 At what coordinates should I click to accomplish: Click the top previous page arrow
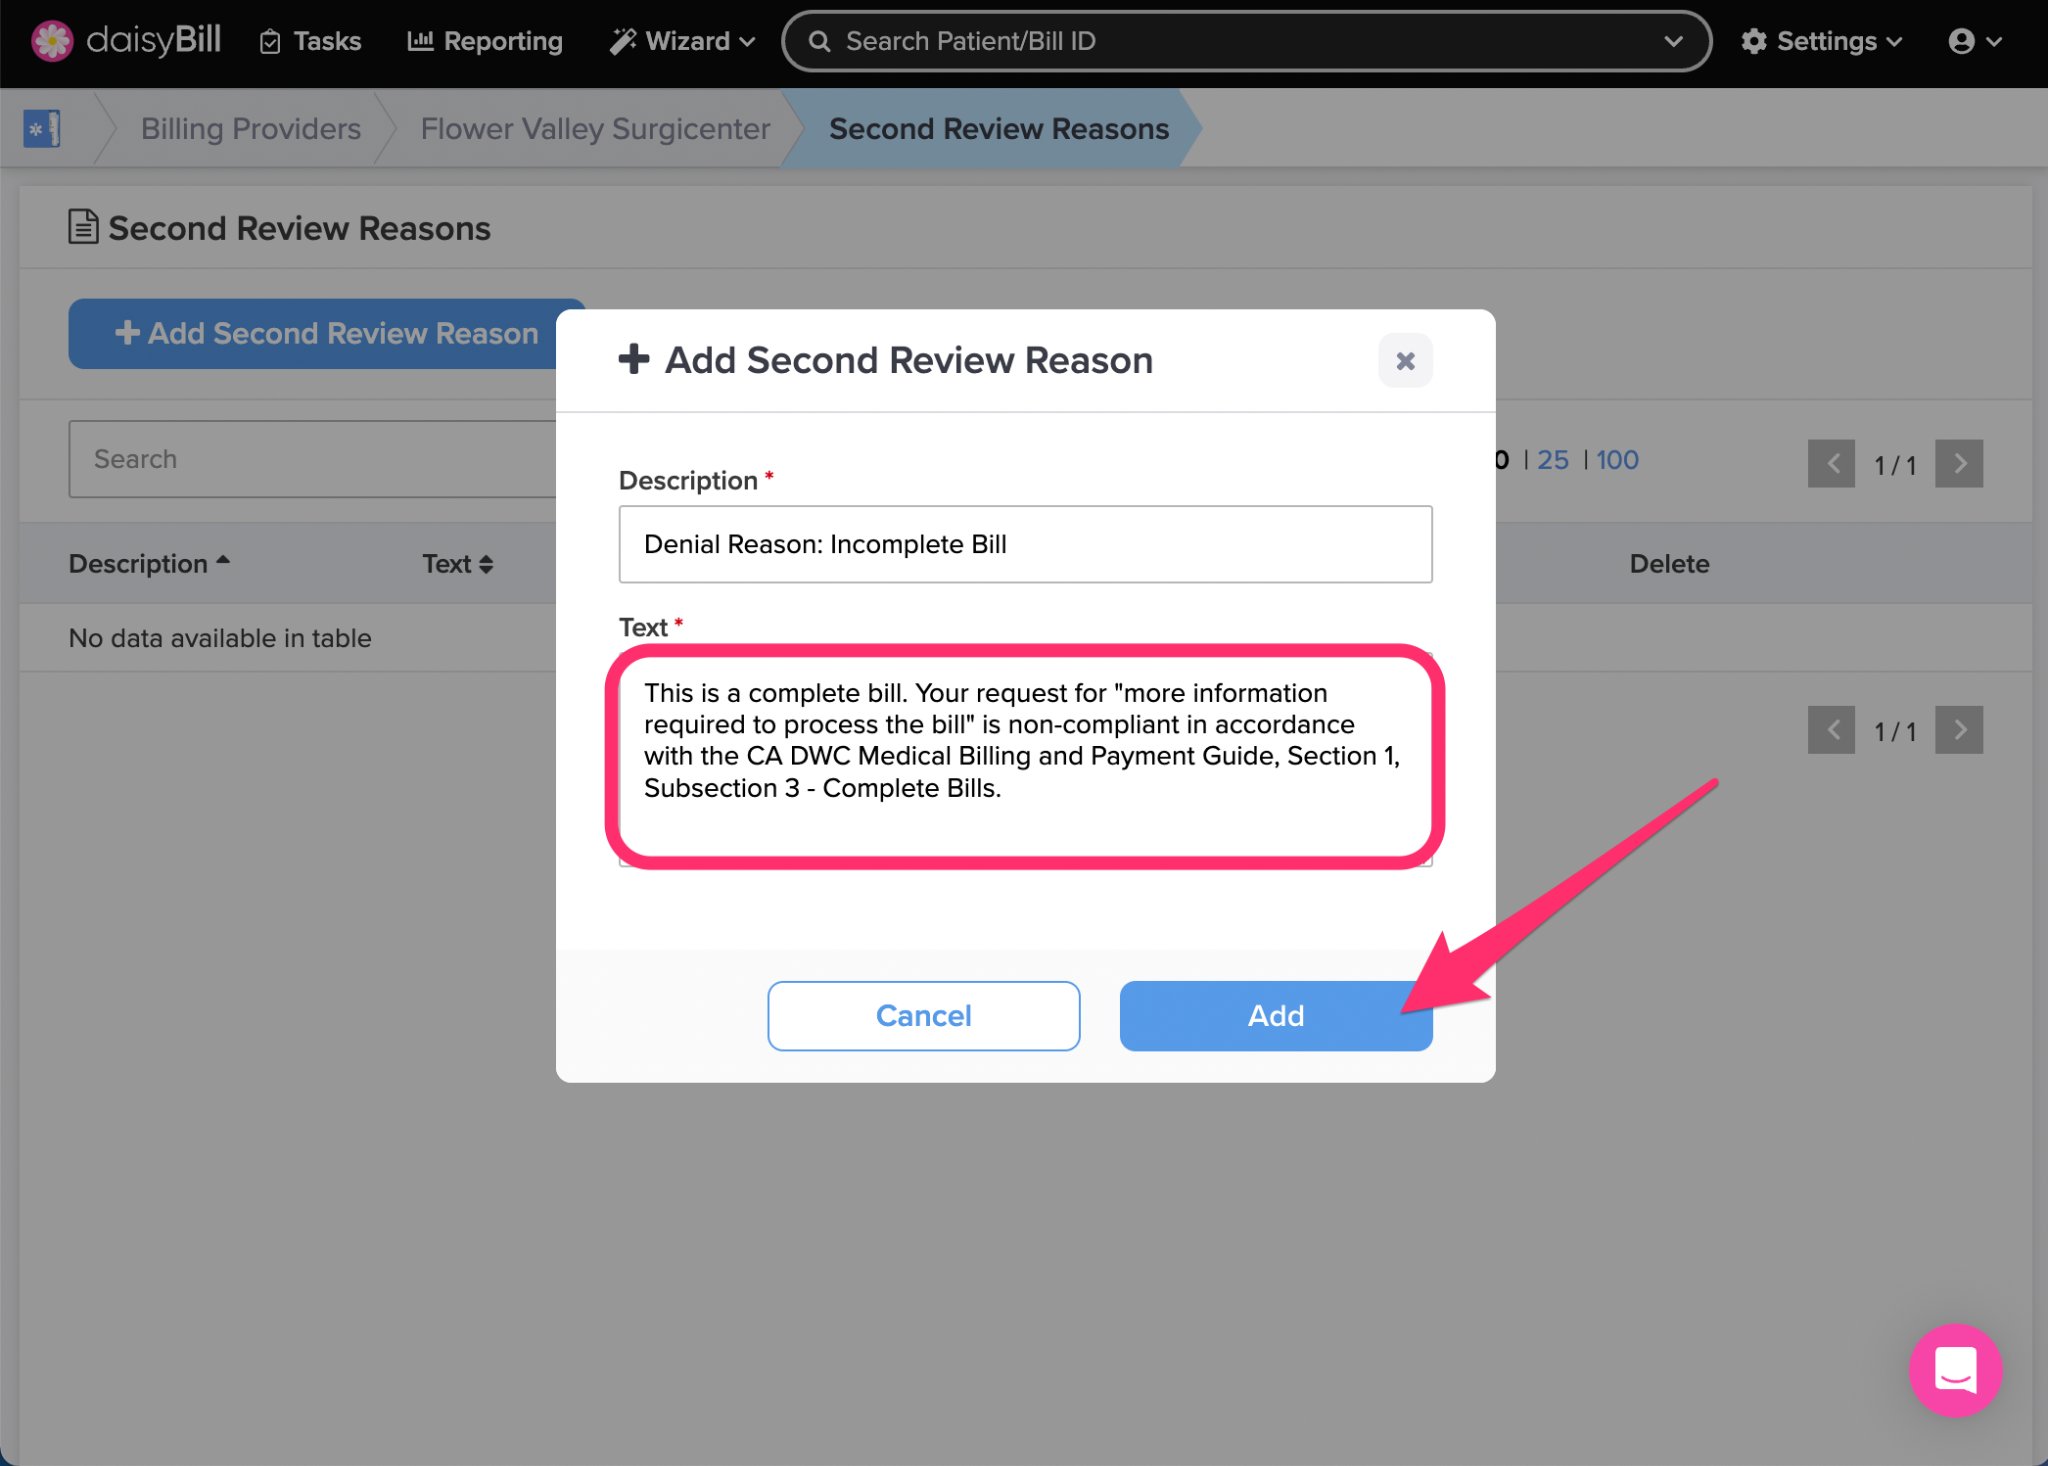pos(1831,464)
